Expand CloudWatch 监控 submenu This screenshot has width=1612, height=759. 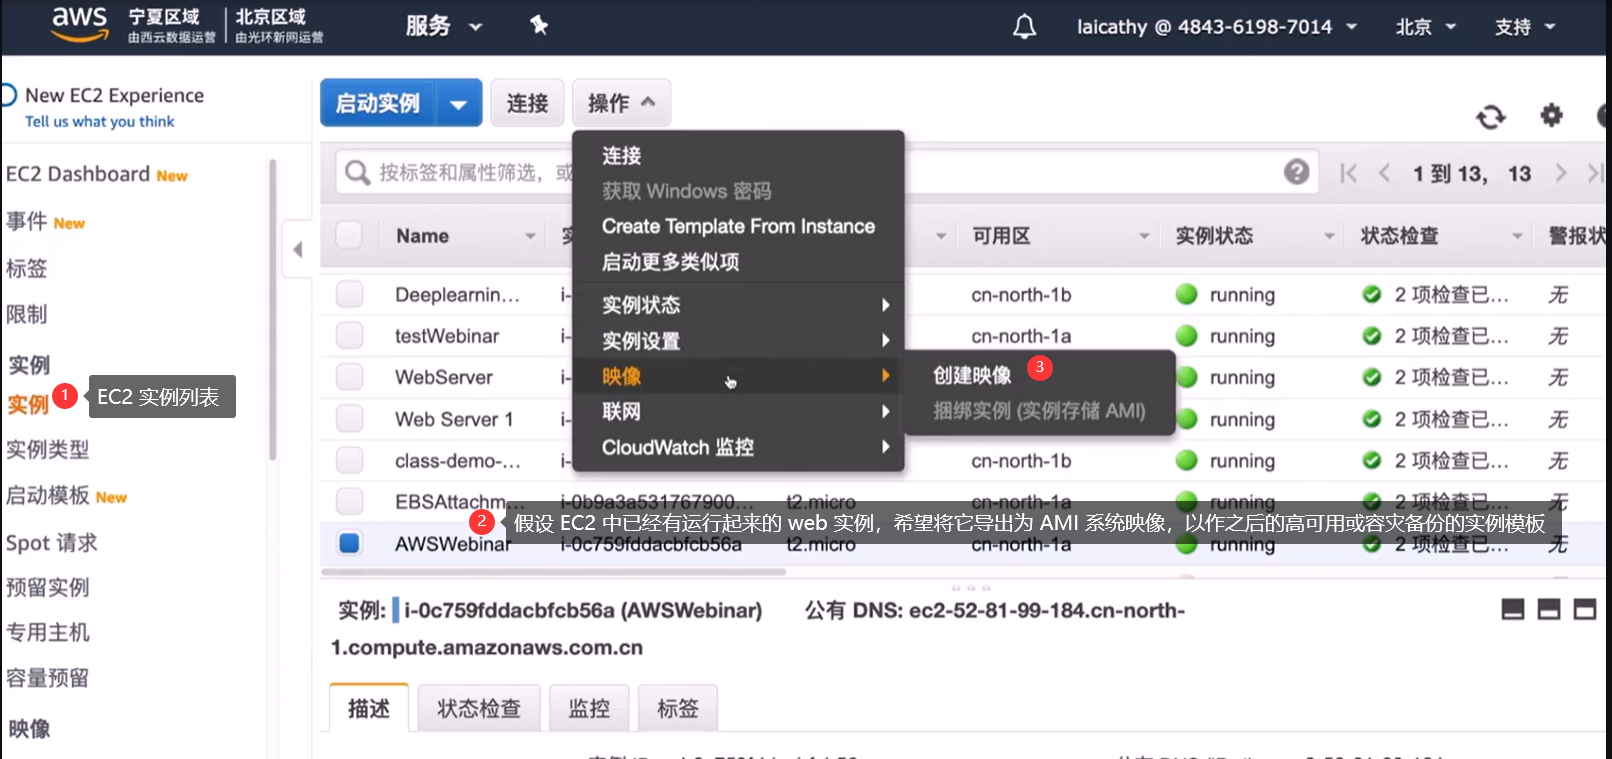(738, 447)
